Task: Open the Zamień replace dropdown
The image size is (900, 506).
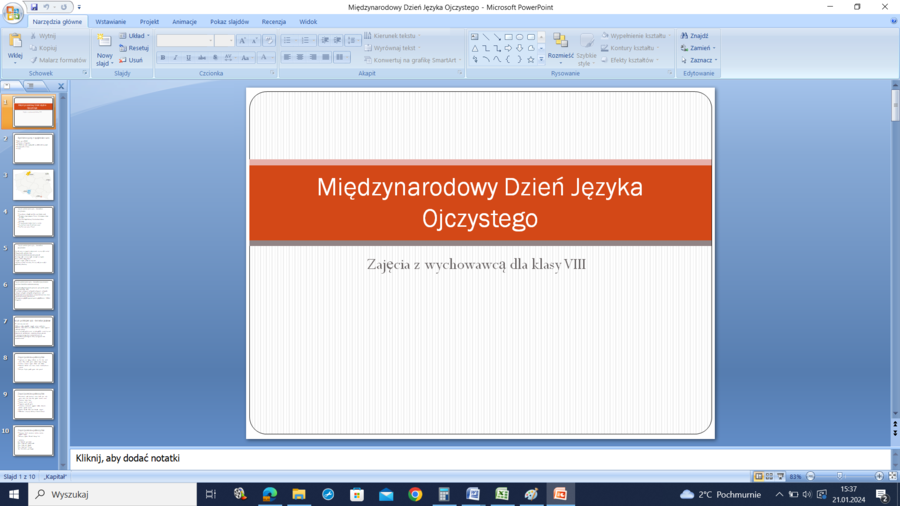Action: (x=698, y=48)
